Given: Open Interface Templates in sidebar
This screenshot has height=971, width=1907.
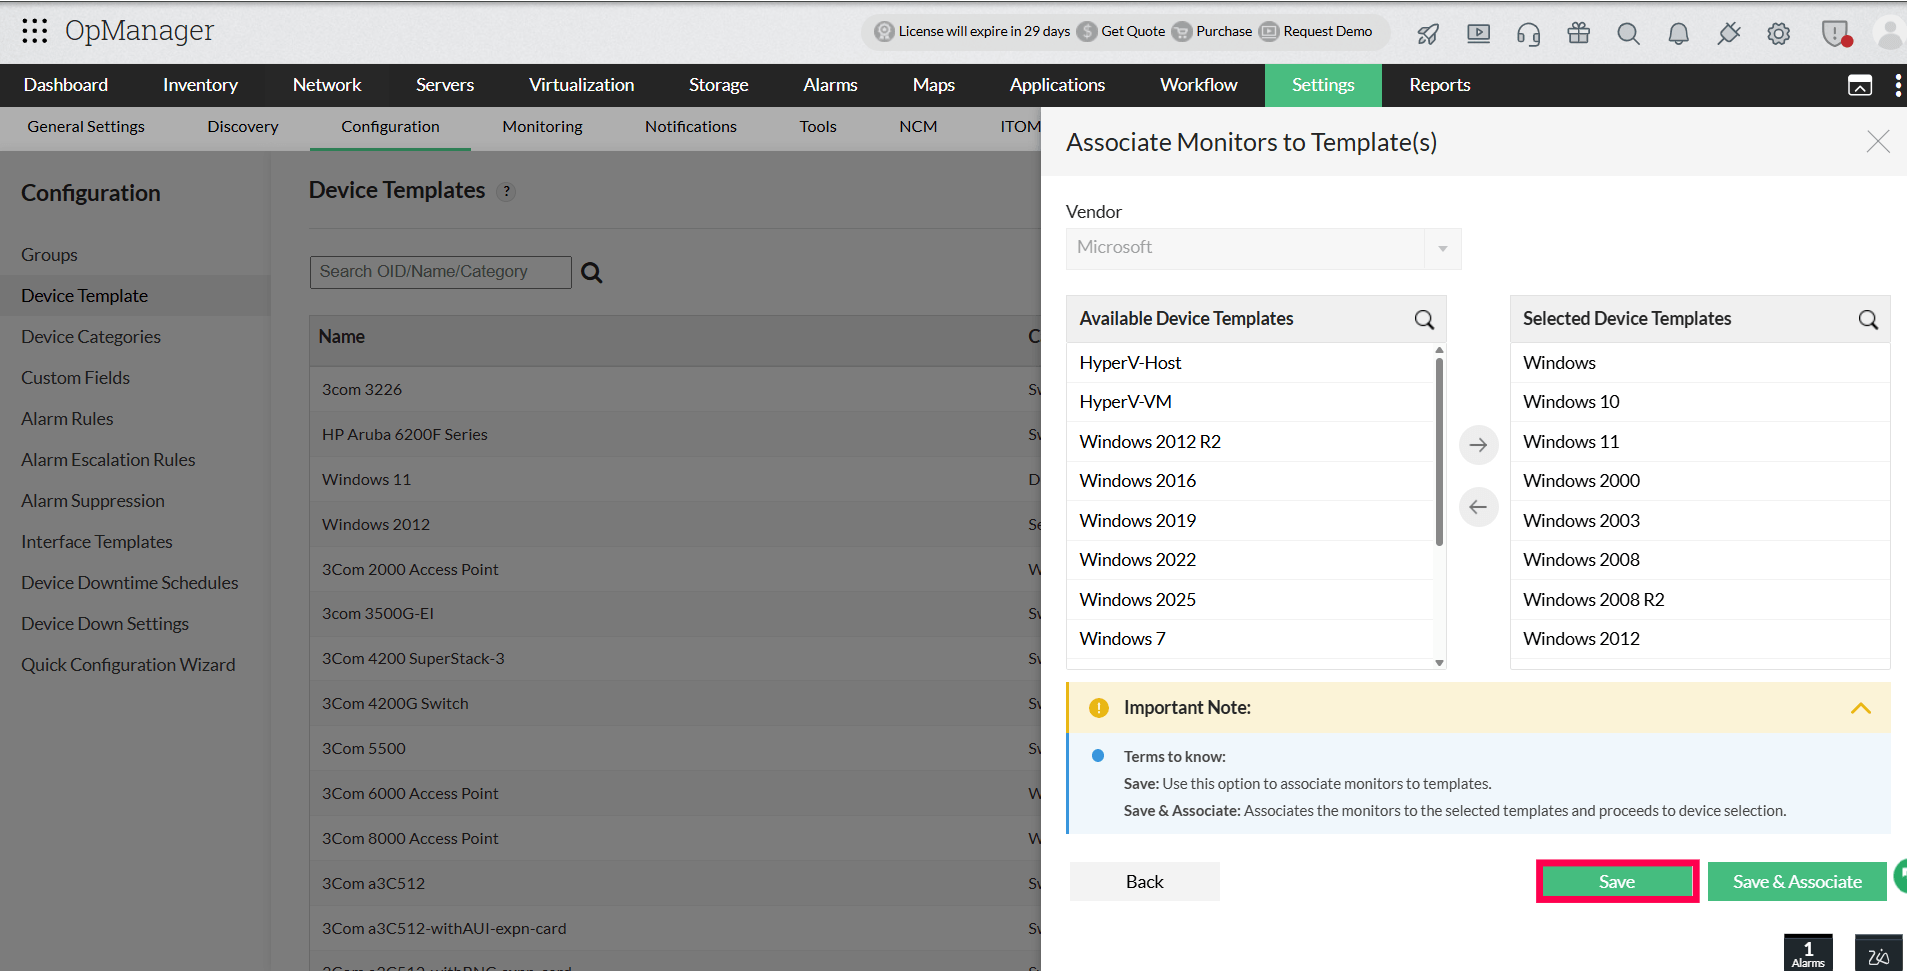Looking at the screenshot, I should click(97, 542).
